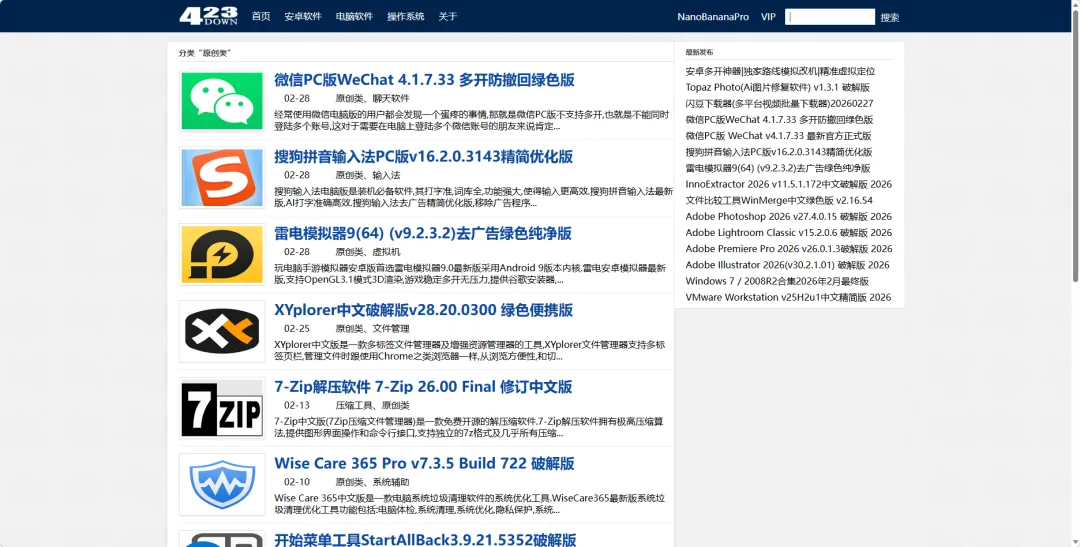Open the 安卓软件 navigation menu

tap(303, 17)
